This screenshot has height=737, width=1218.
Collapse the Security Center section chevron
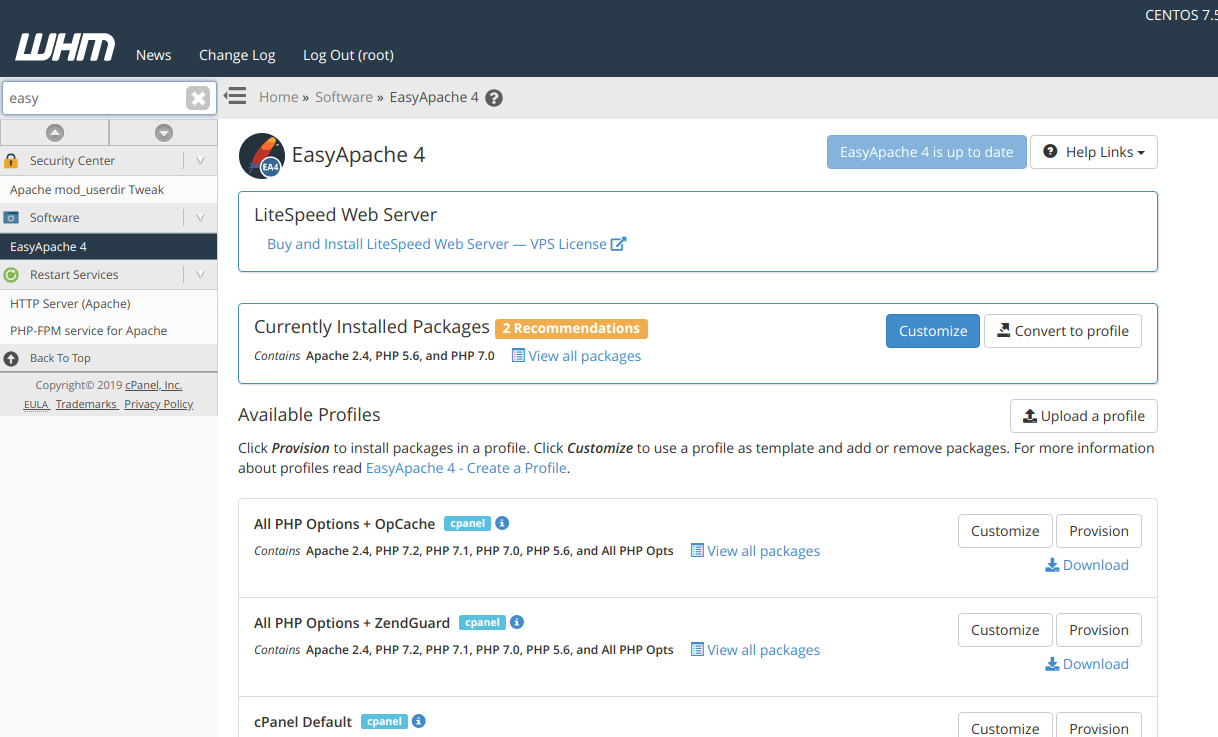200,160
